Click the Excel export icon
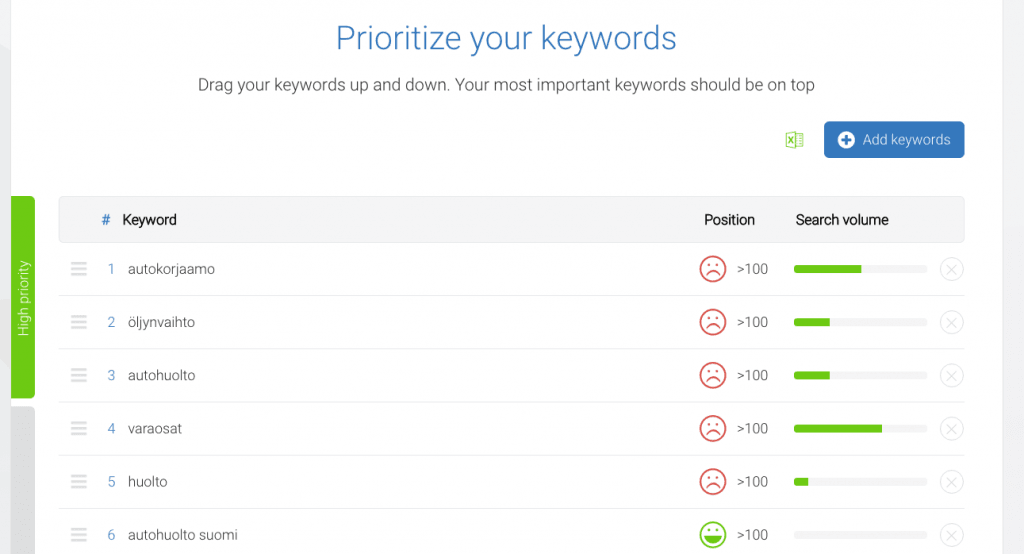Screen dimensions: 1024x554 (795, 140)
